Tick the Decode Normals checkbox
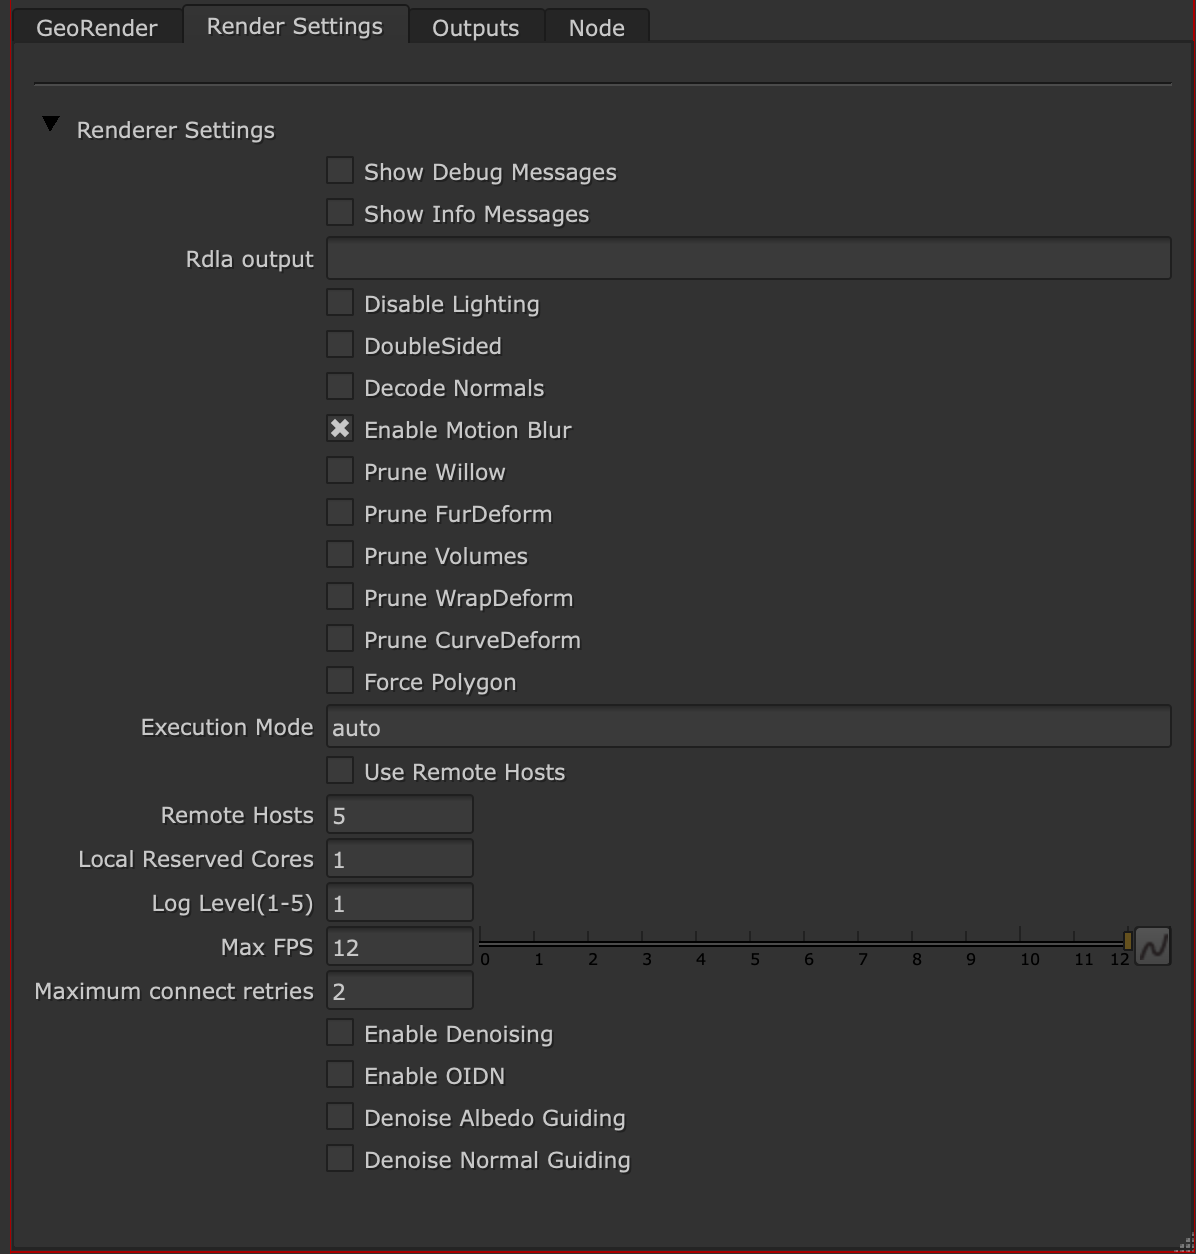Image resolution: width=1196 pixels, height=1254 pixels. pos(340,387)
